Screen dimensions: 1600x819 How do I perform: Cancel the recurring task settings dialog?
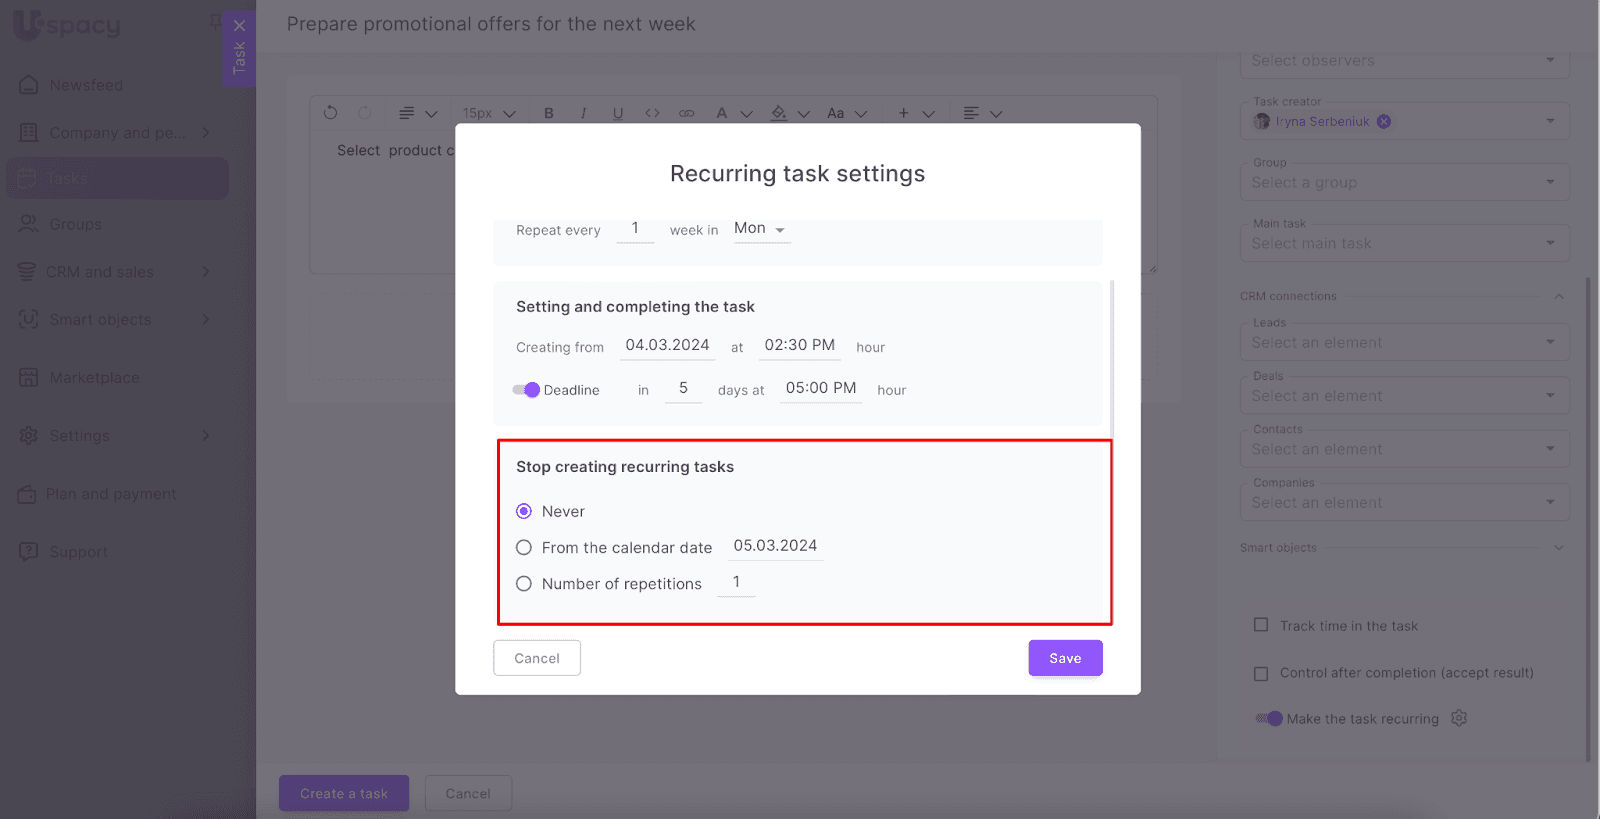537,658
